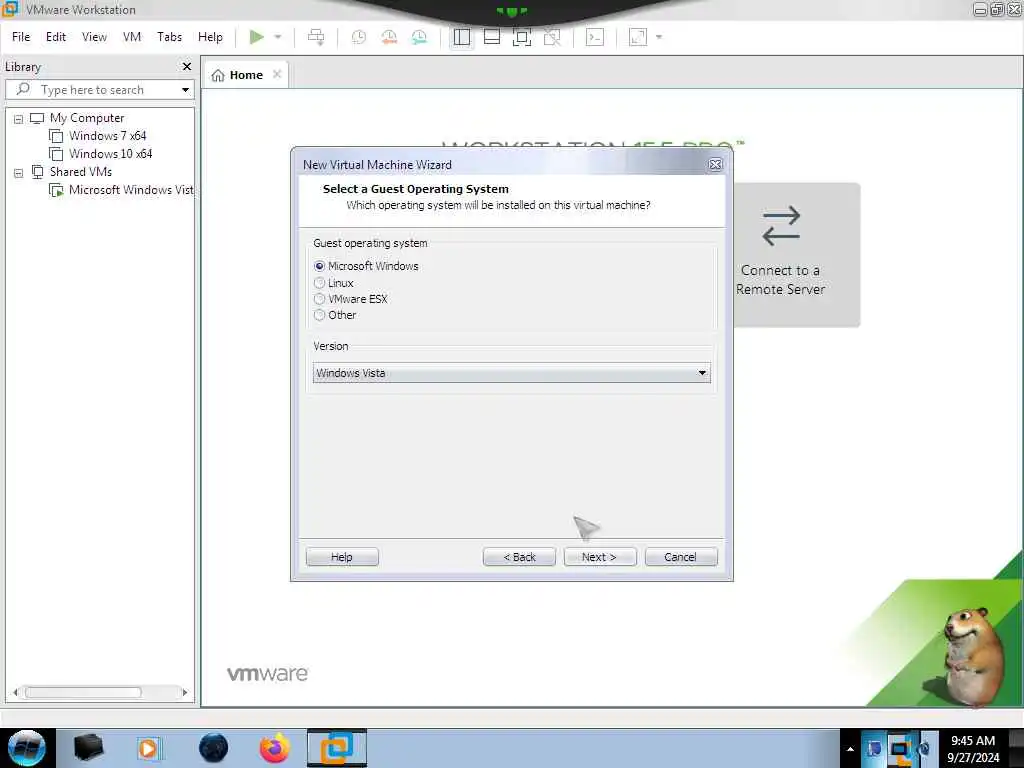Toggle the thumbnail bar view icon

pos(492,37)
